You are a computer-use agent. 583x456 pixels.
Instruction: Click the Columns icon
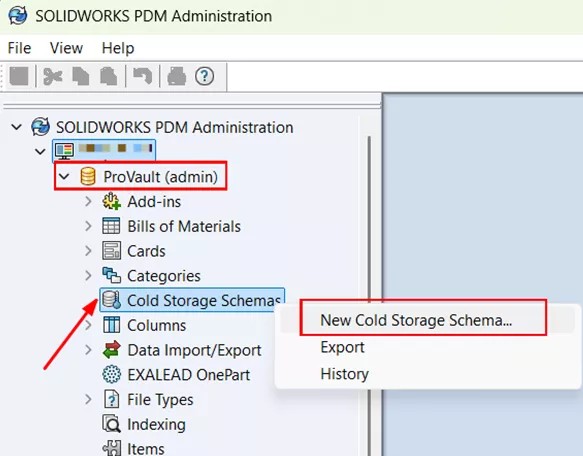tap(111, 325)
